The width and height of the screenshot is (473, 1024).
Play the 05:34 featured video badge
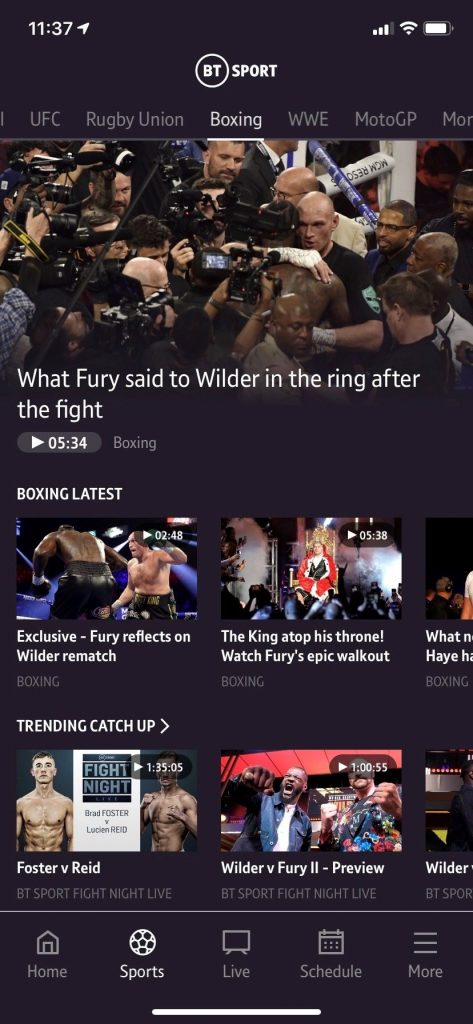(x=59, y=443)
